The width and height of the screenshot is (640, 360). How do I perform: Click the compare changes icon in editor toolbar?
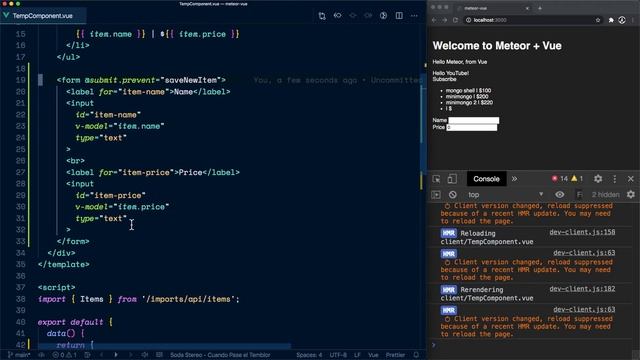click(322, 16)
